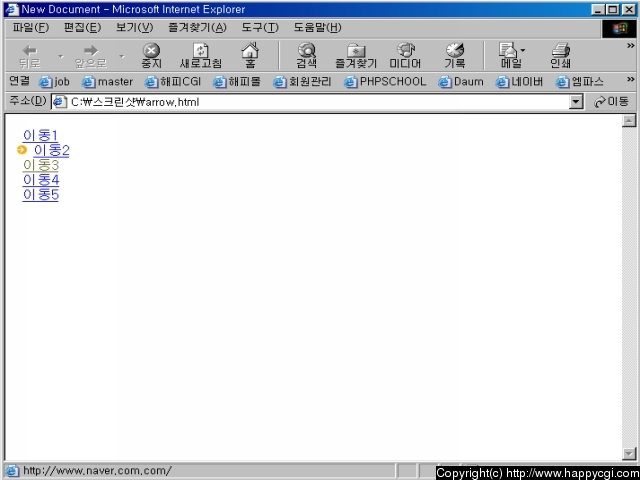
Task: Click the Forward (앞으로) toolbar button
Action: click(x=91, y=56)
